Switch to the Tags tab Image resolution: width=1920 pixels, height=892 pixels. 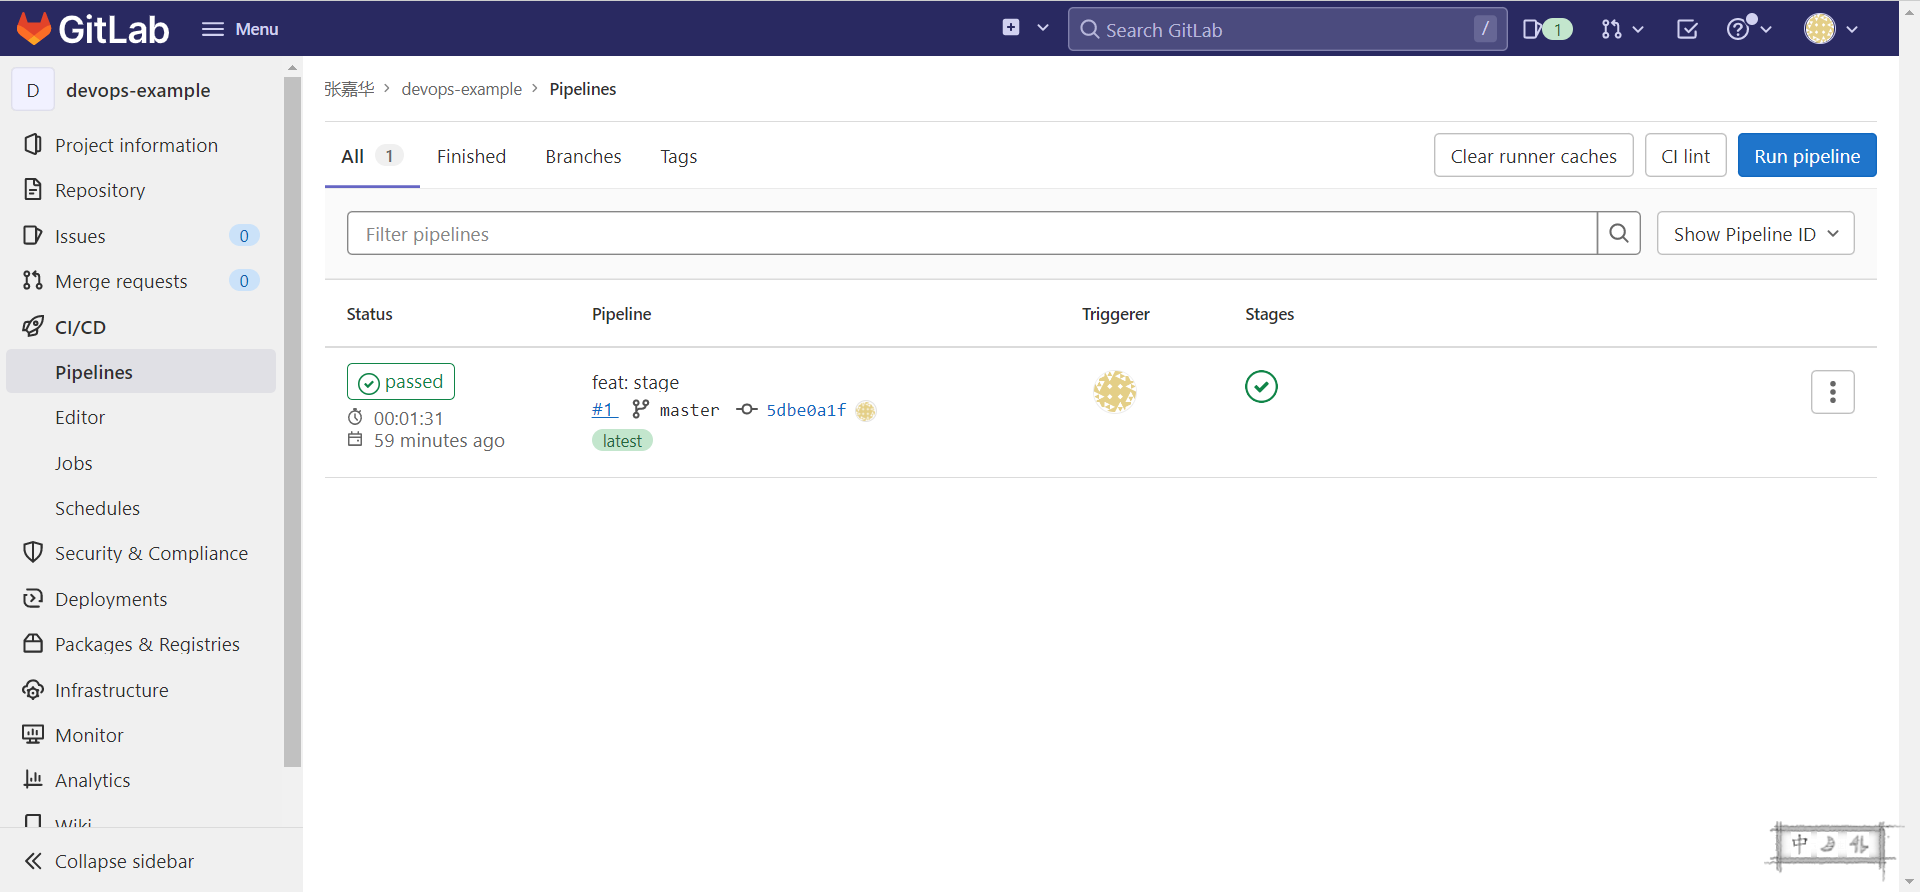point(678,156)
